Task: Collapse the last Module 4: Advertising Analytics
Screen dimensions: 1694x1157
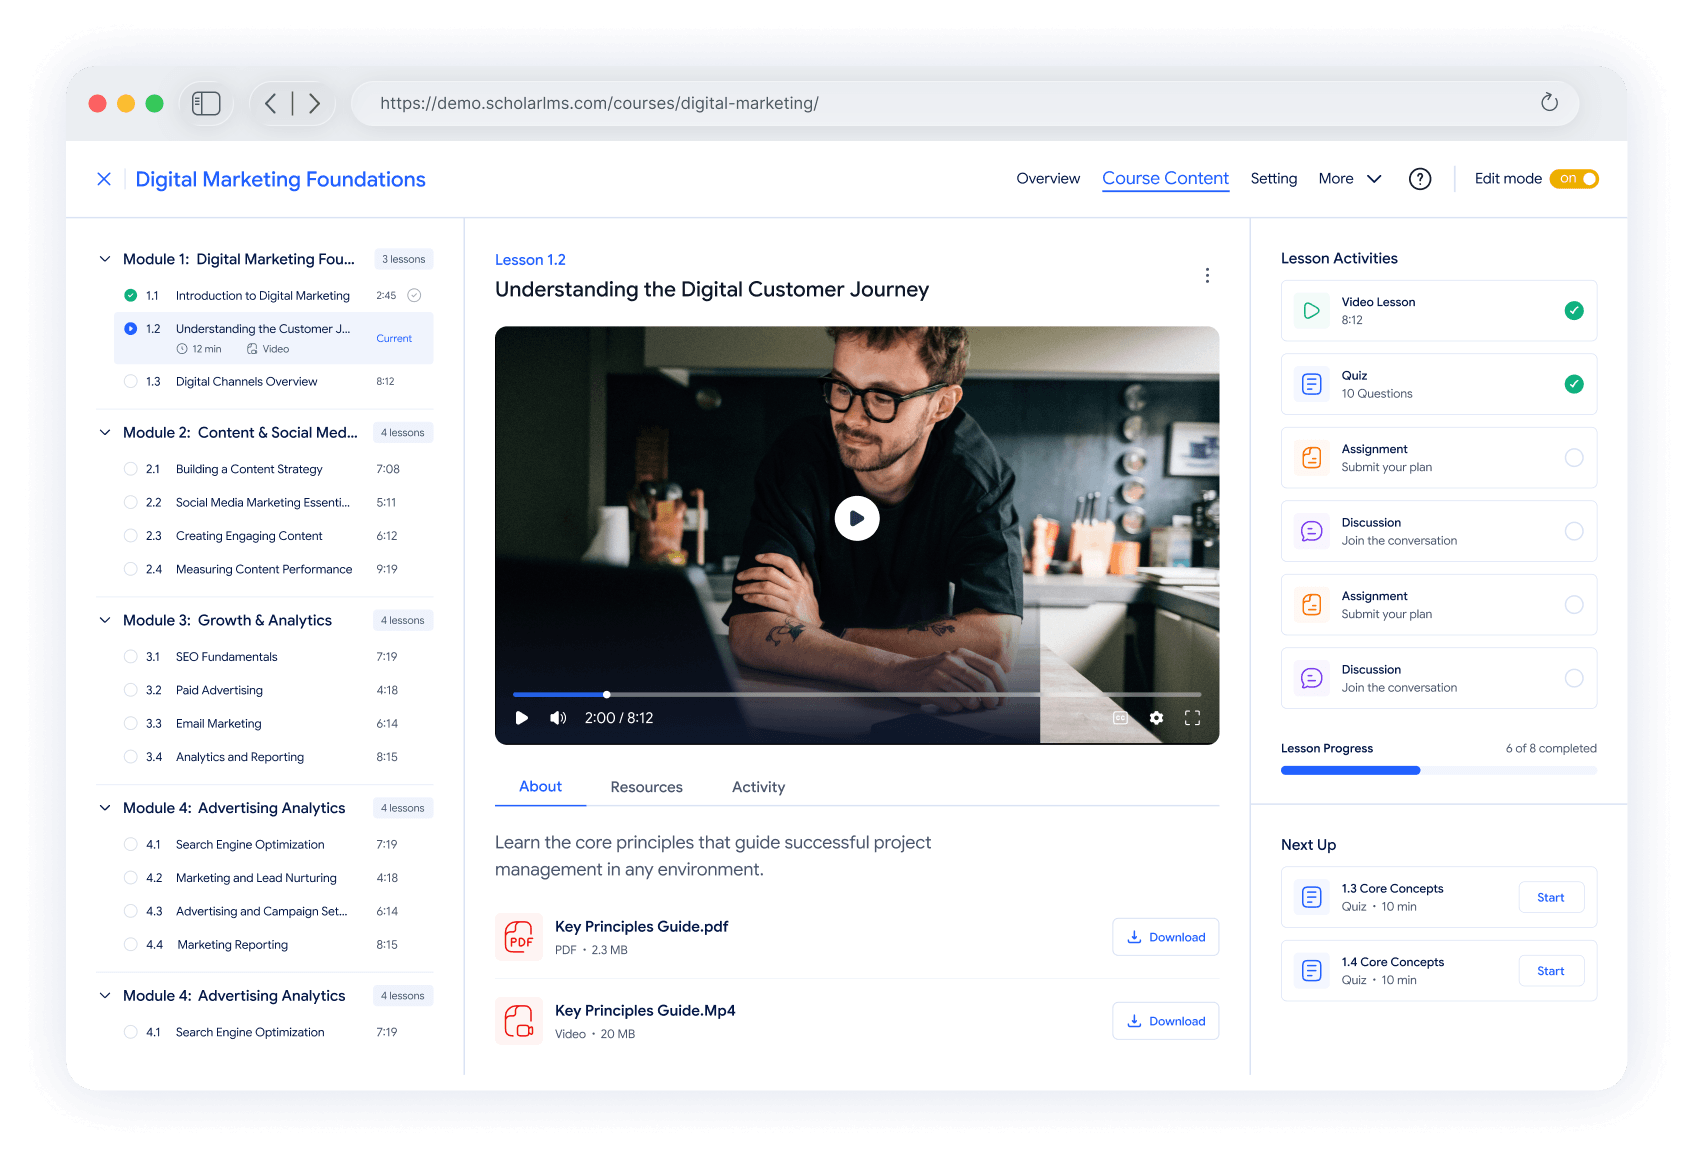Action: click(105, 996)
